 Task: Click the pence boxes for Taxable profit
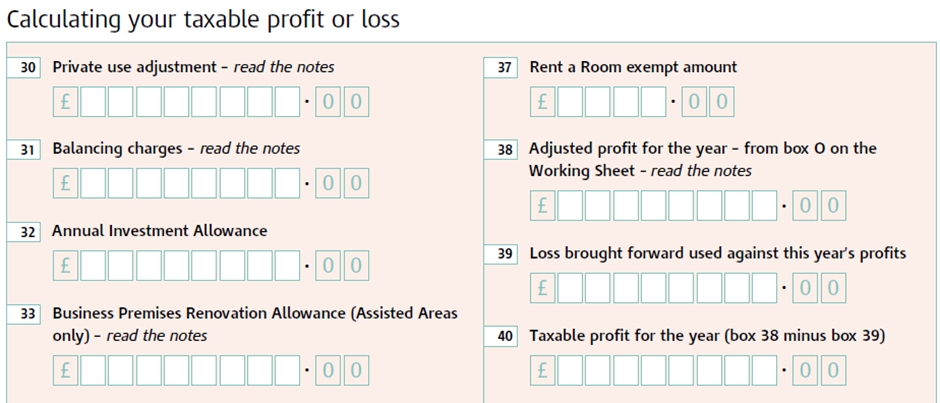click(x=819, y=370)
